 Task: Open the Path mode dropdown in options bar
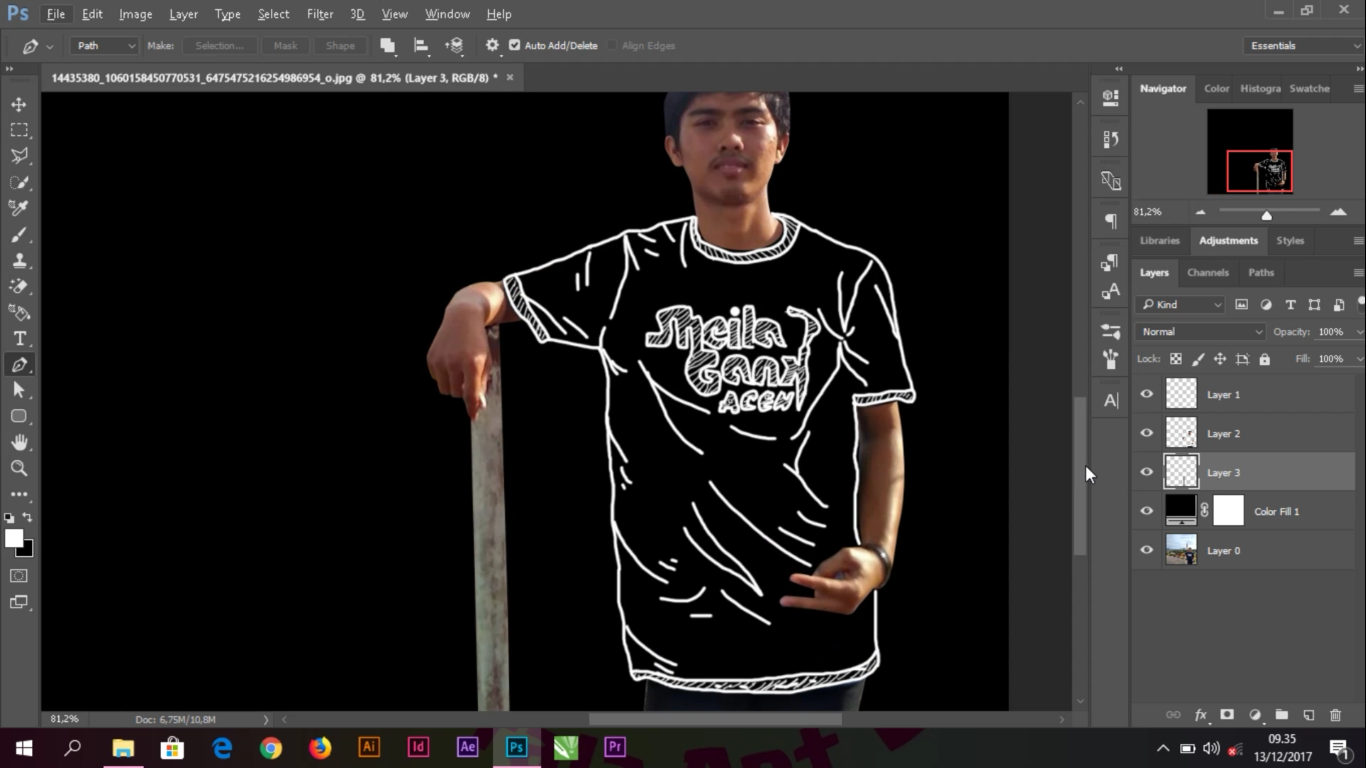coord(104,45)
